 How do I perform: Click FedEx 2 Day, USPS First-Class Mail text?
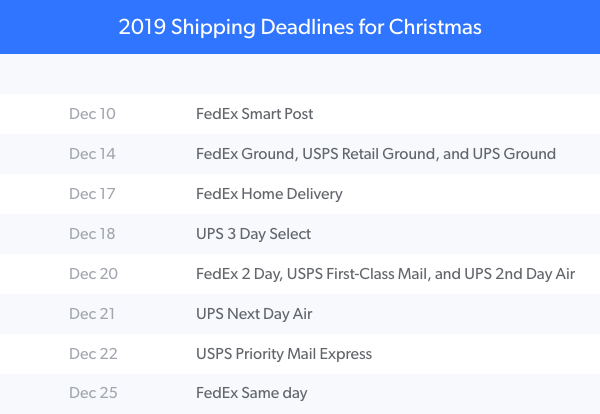(385, 274)
